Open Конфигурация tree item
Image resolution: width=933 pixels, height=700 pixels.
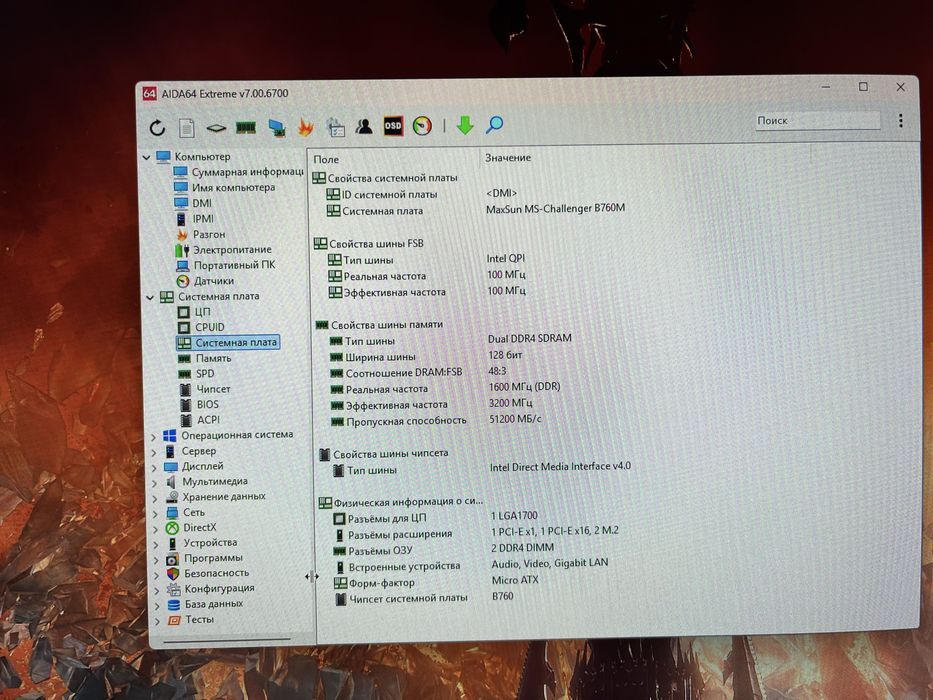(x=211, y=589)
